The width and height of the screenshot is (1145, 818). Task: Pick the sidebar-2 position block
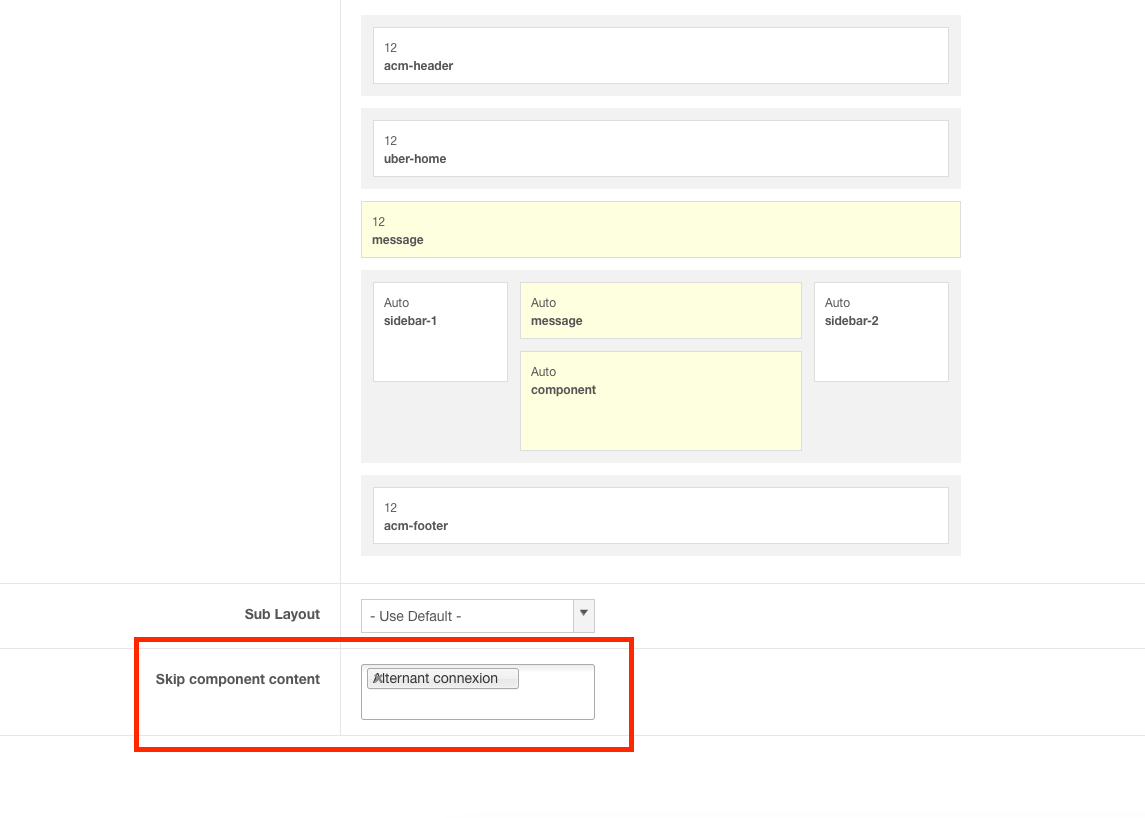coord(880,332)
